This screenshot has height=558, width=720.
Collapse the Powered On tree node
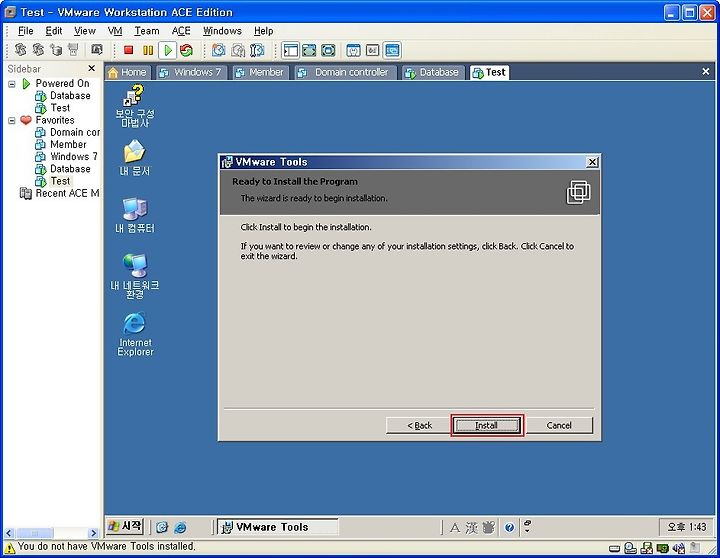click(x=12, y=84)
